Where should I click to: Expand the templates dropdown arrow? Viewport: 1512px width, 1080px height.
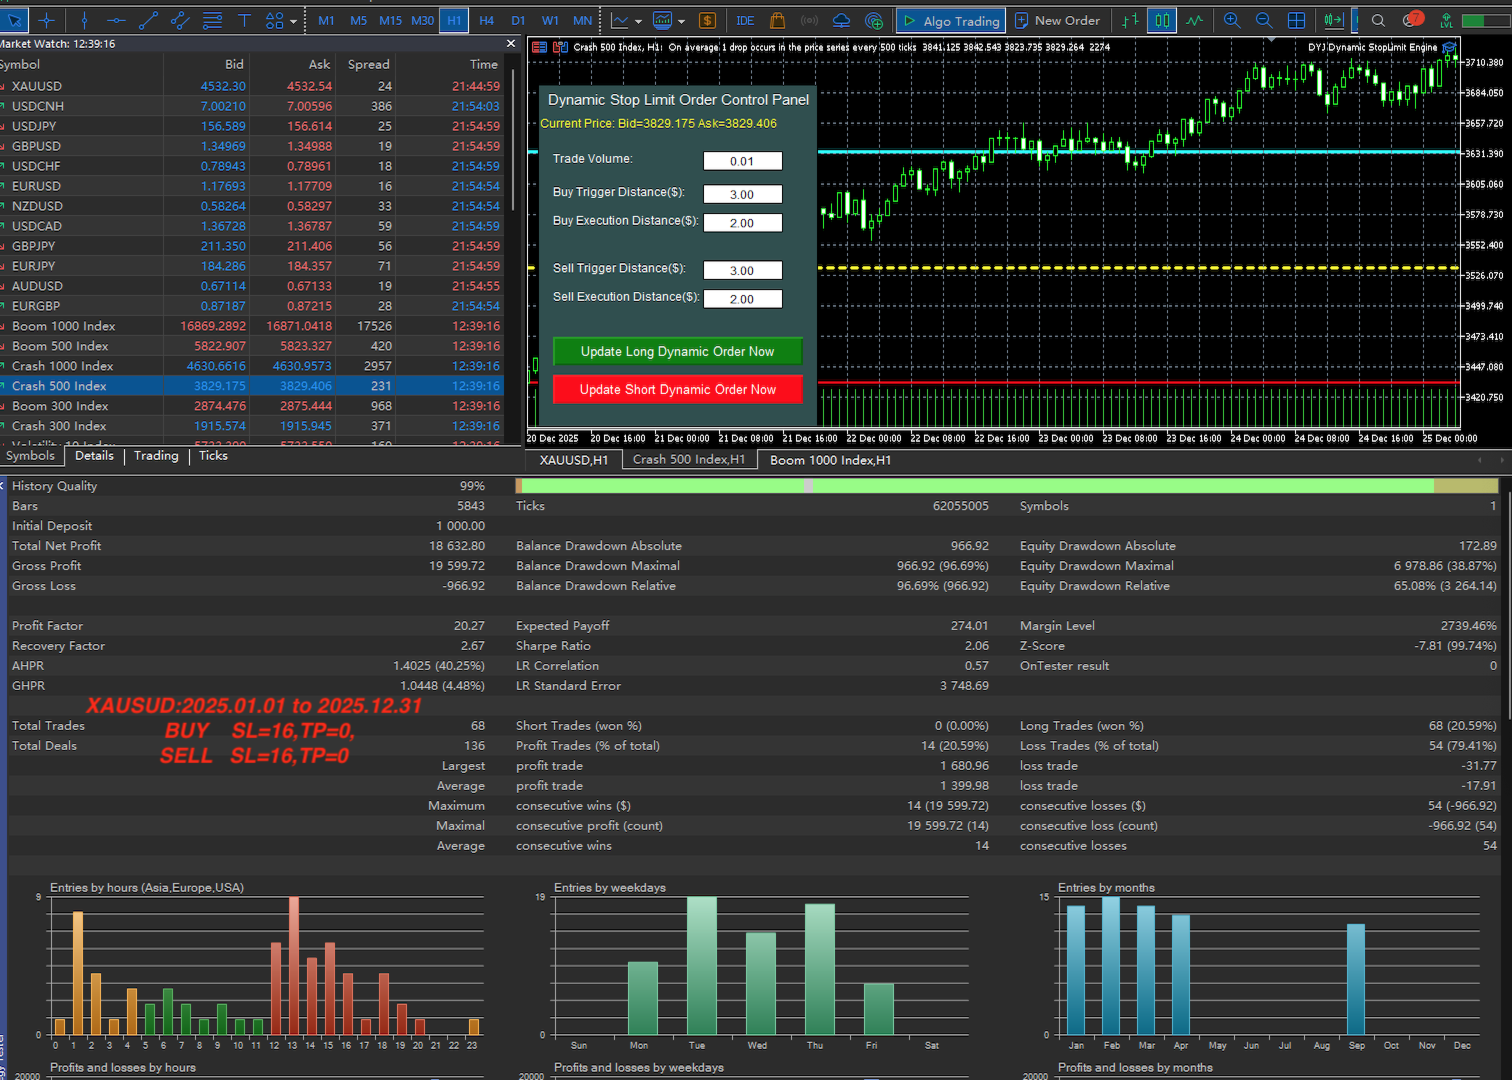tap(681, 20)
